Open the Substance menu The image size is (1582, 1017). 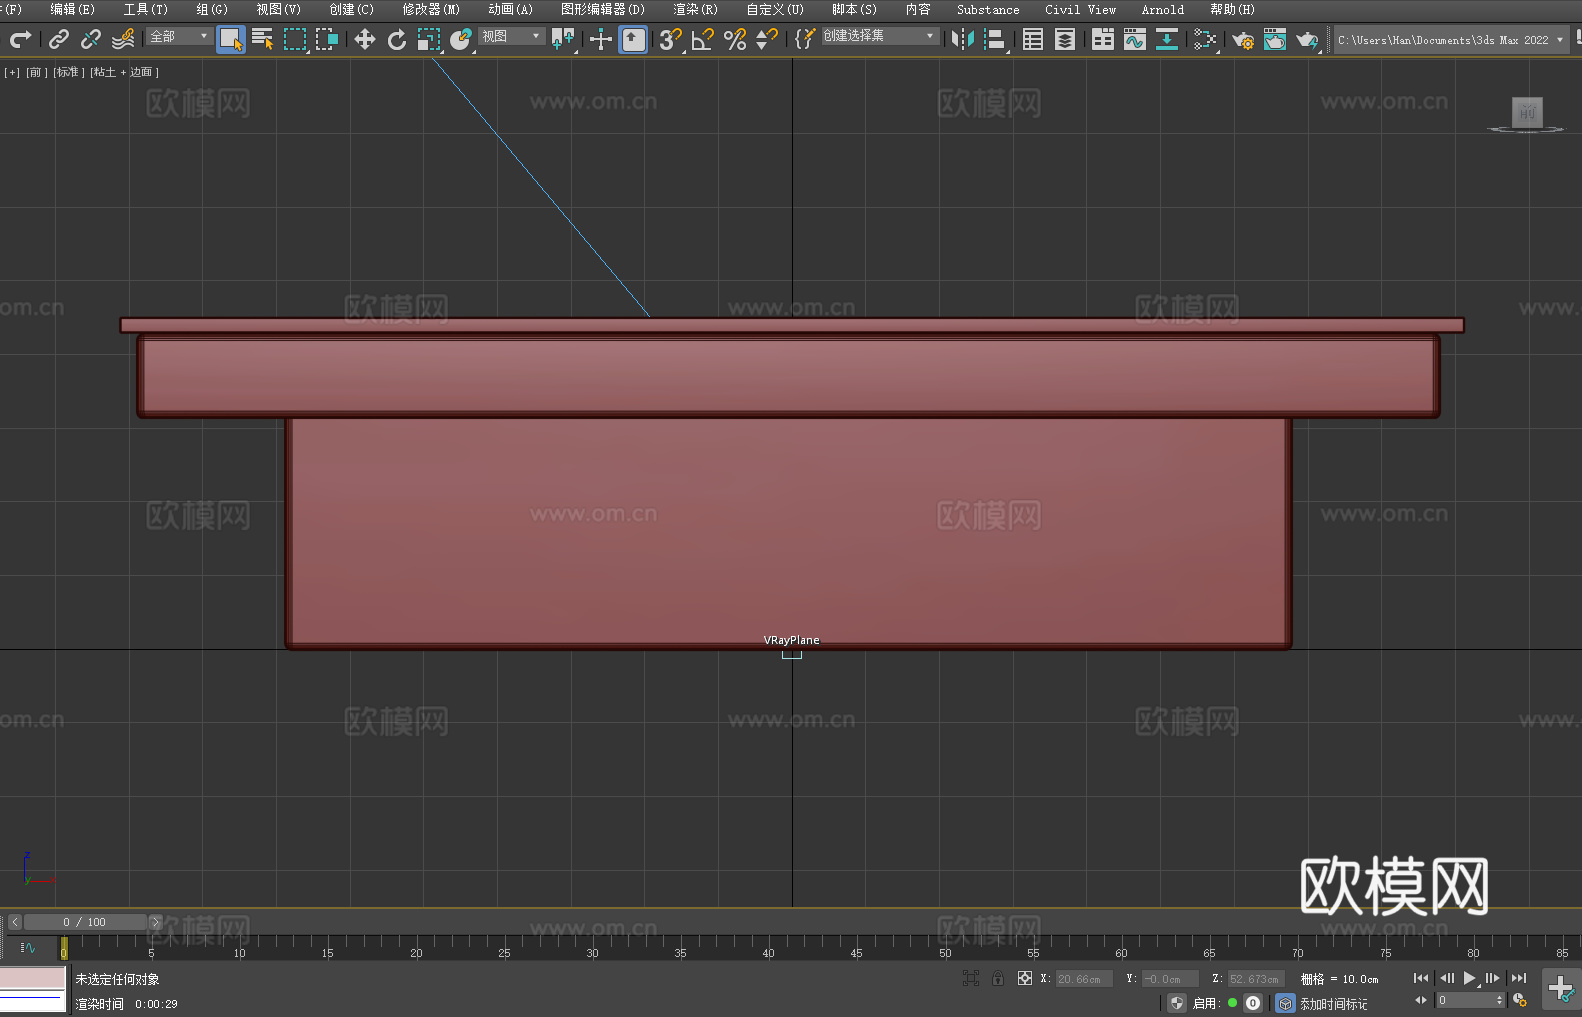click(x=988, y=9)
